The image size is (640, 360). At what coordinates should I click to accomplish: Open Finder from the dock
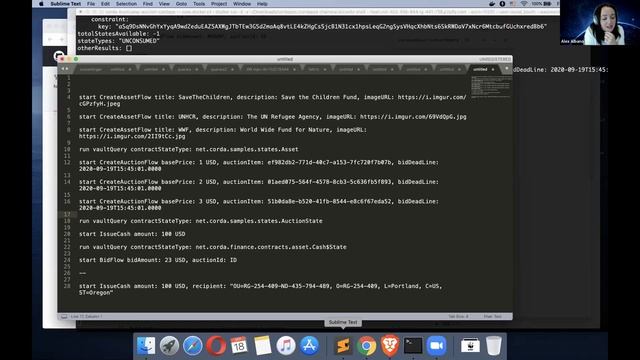146,345
